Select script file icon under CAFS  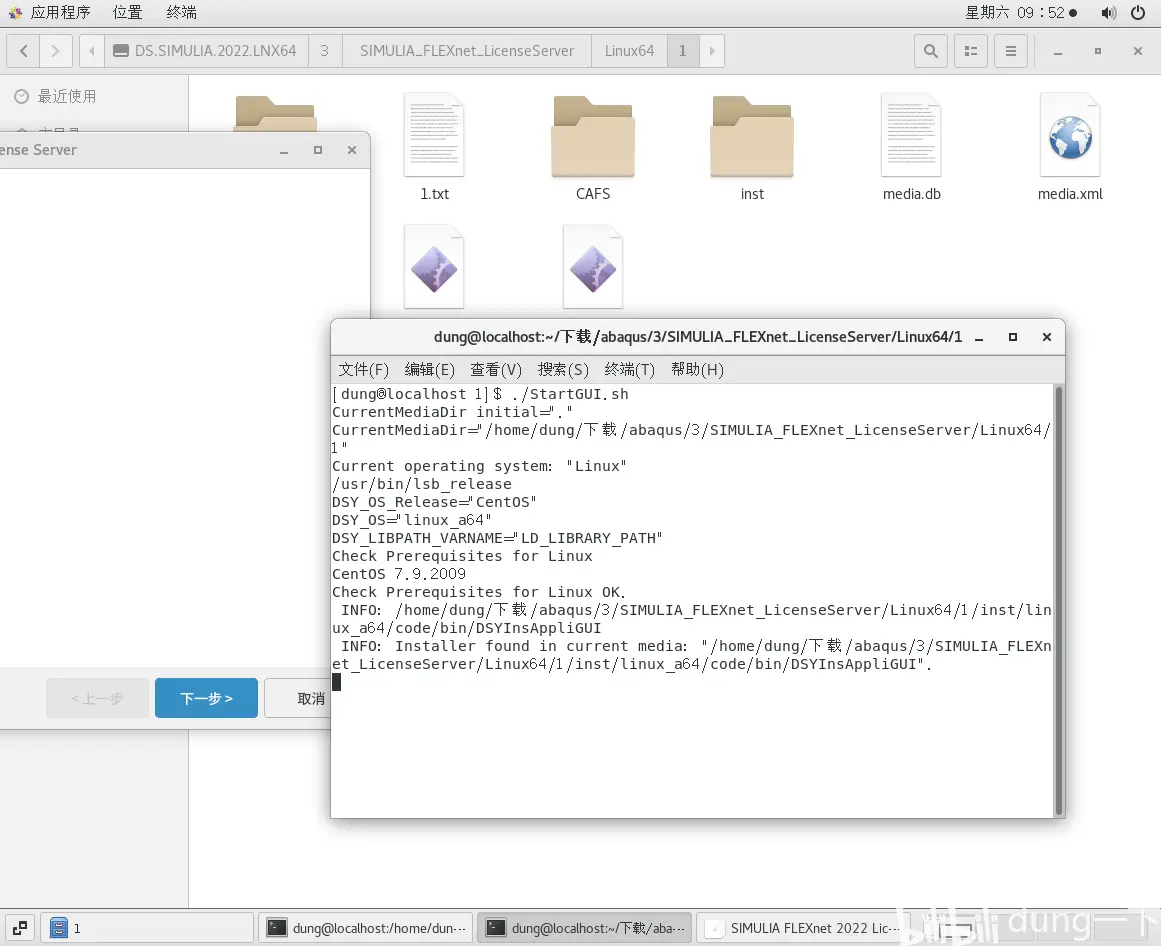click(593, 267)
